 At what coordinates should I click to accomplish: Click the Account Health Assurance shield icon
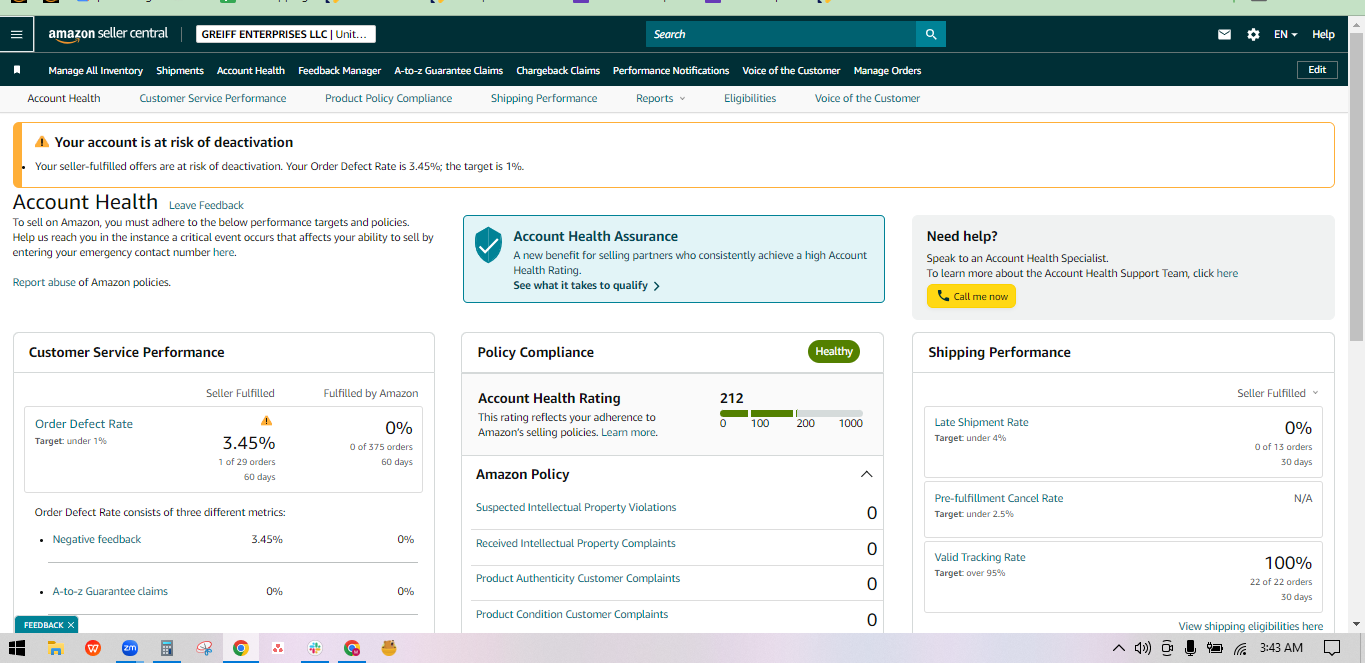click(x=488, y=244)
